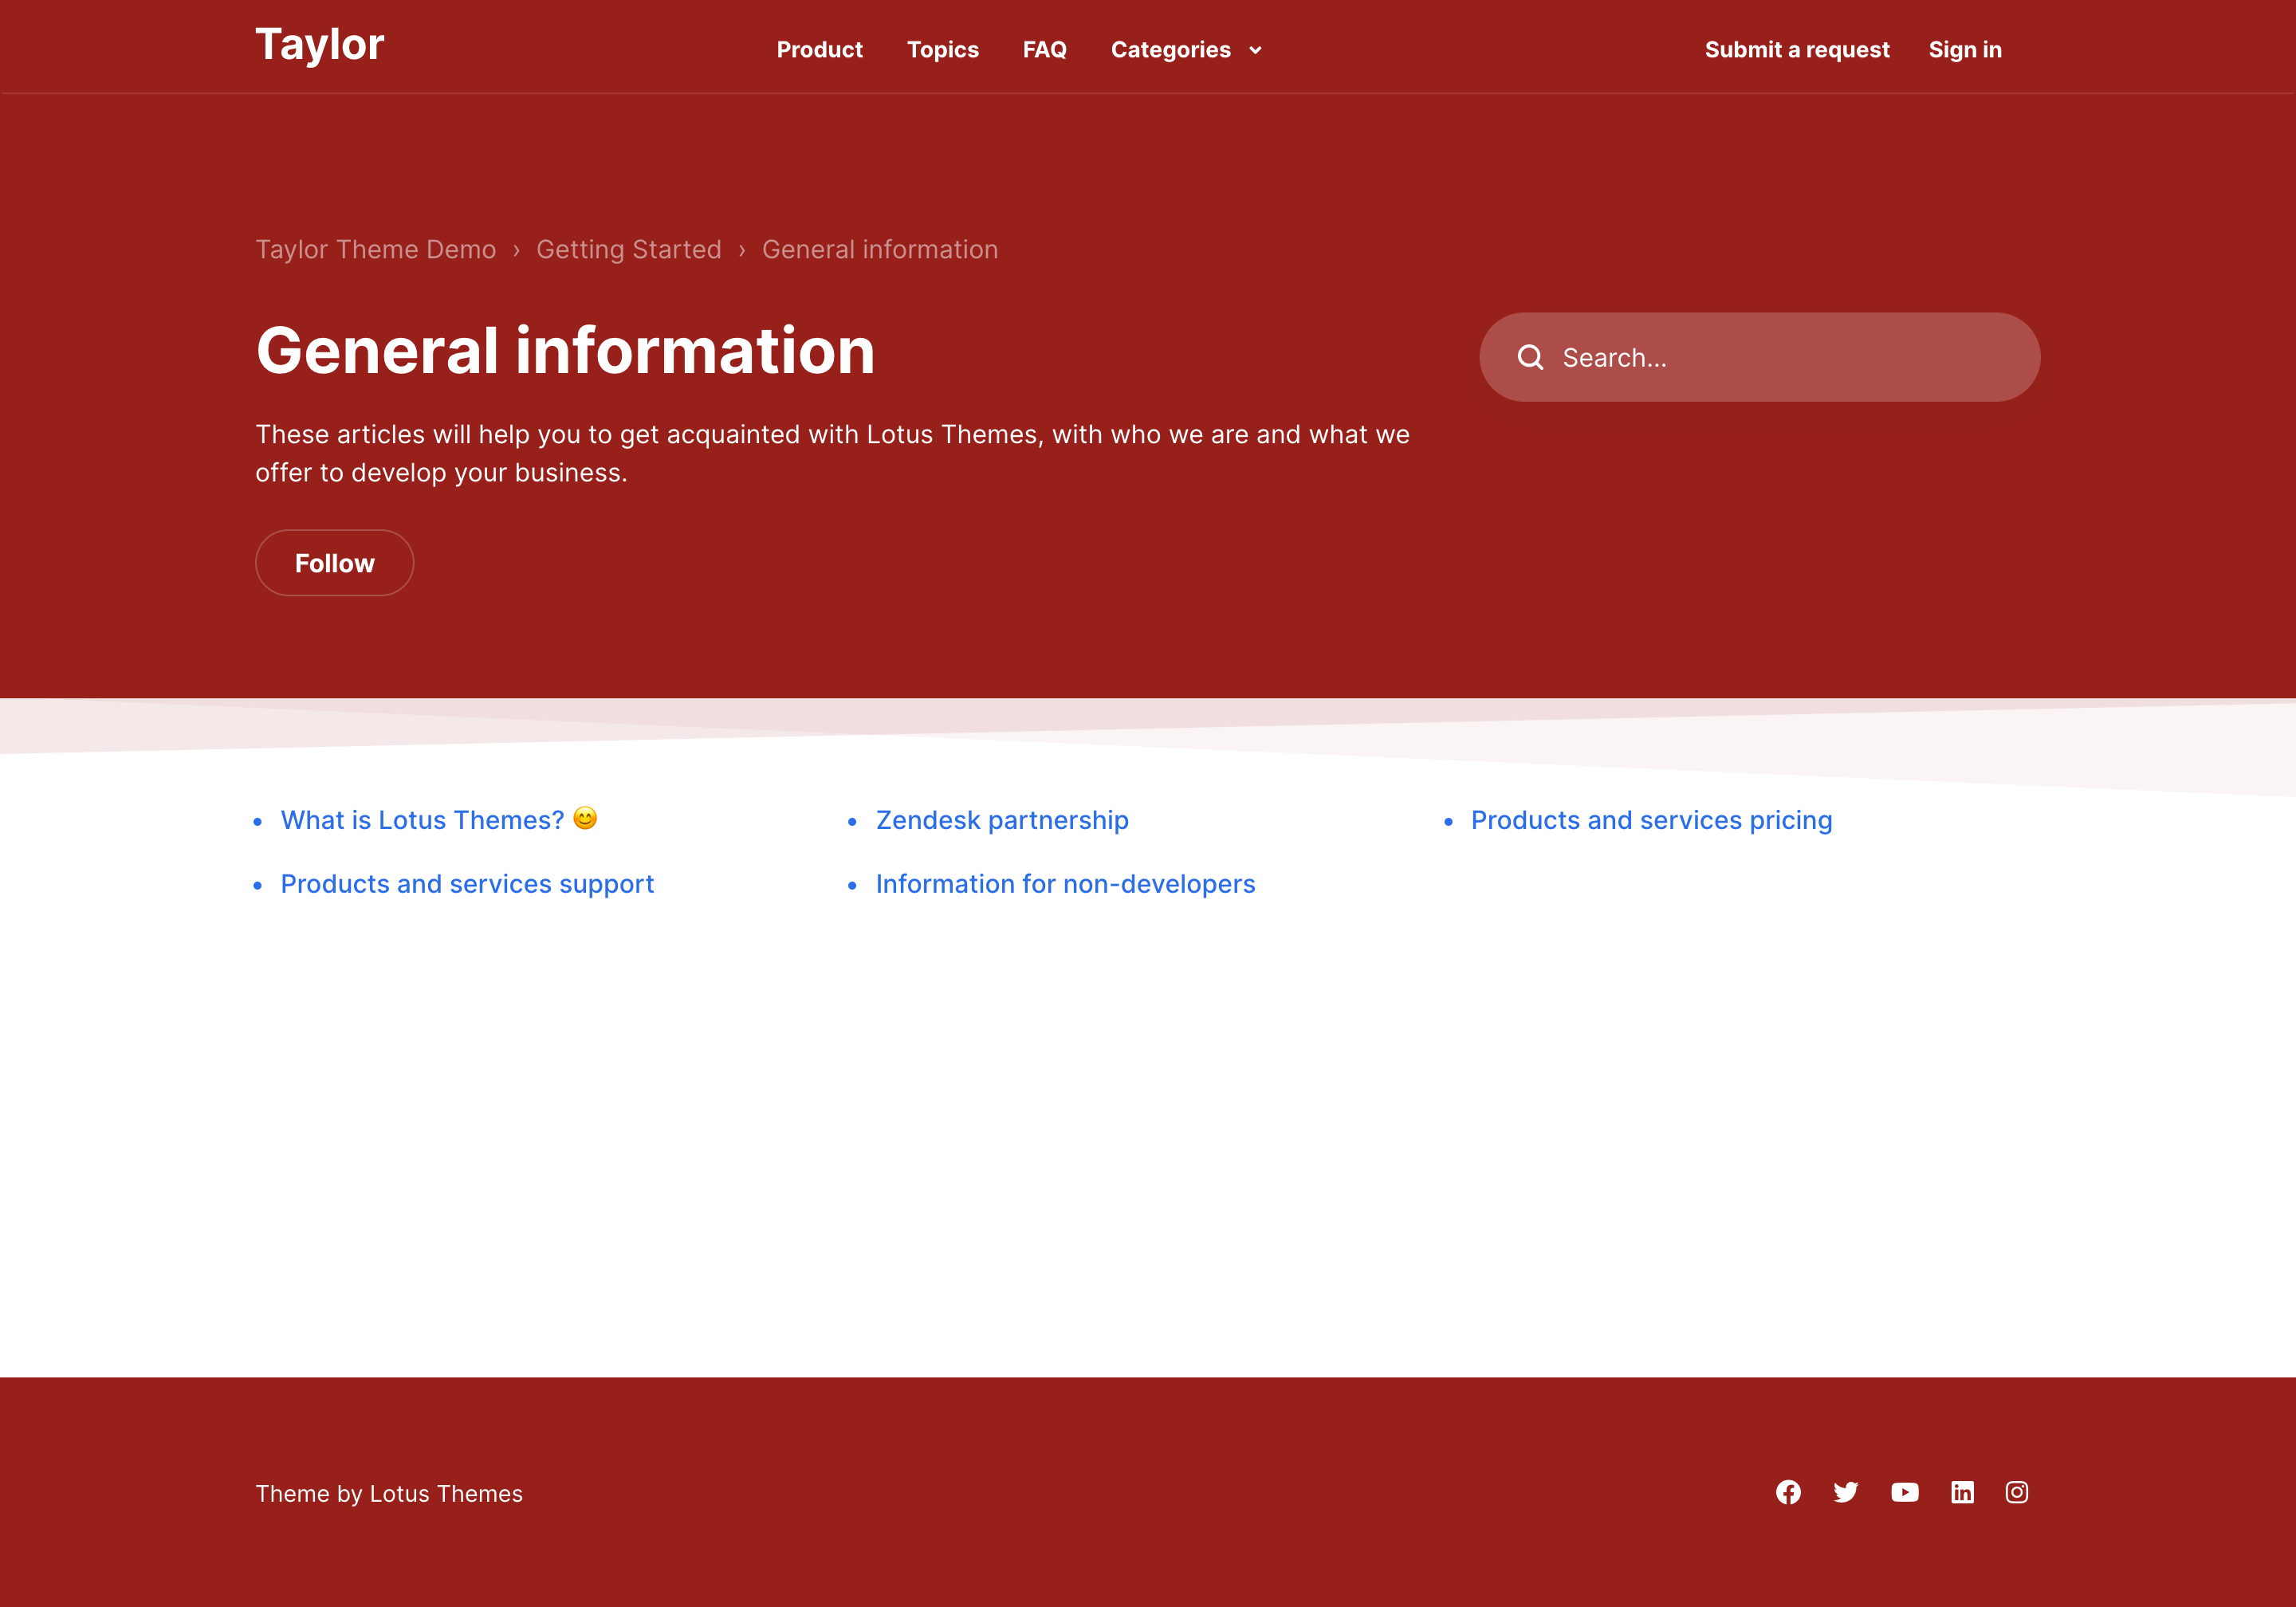Screen dimensions: 2296x1607
Task: Open Products and services pricing article
Action: tap(1651, 820)
